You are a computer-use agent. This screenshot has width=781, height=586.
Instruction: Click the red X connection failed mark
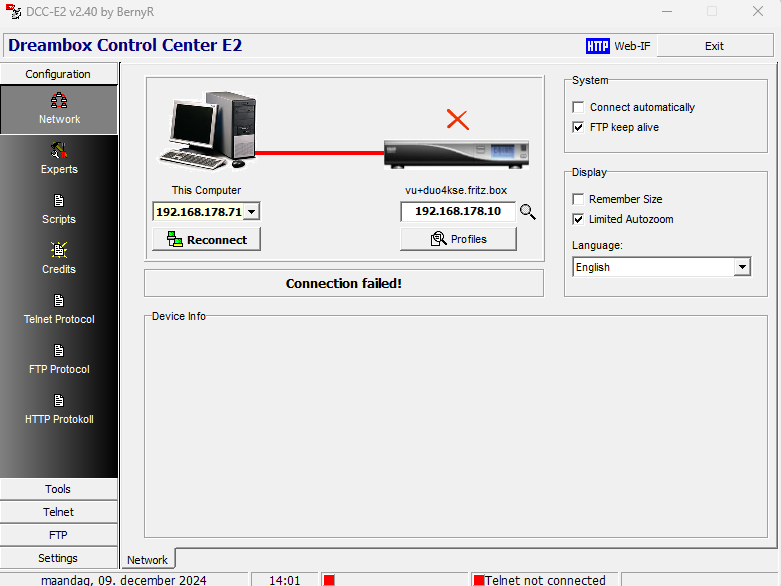(457, 119)
